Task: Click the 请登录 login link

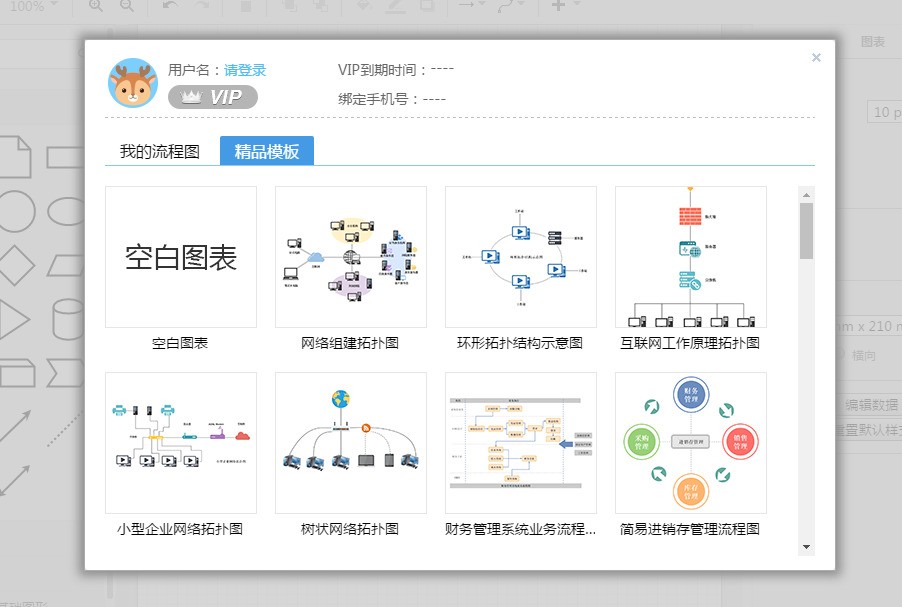Action: coord(245,70)
